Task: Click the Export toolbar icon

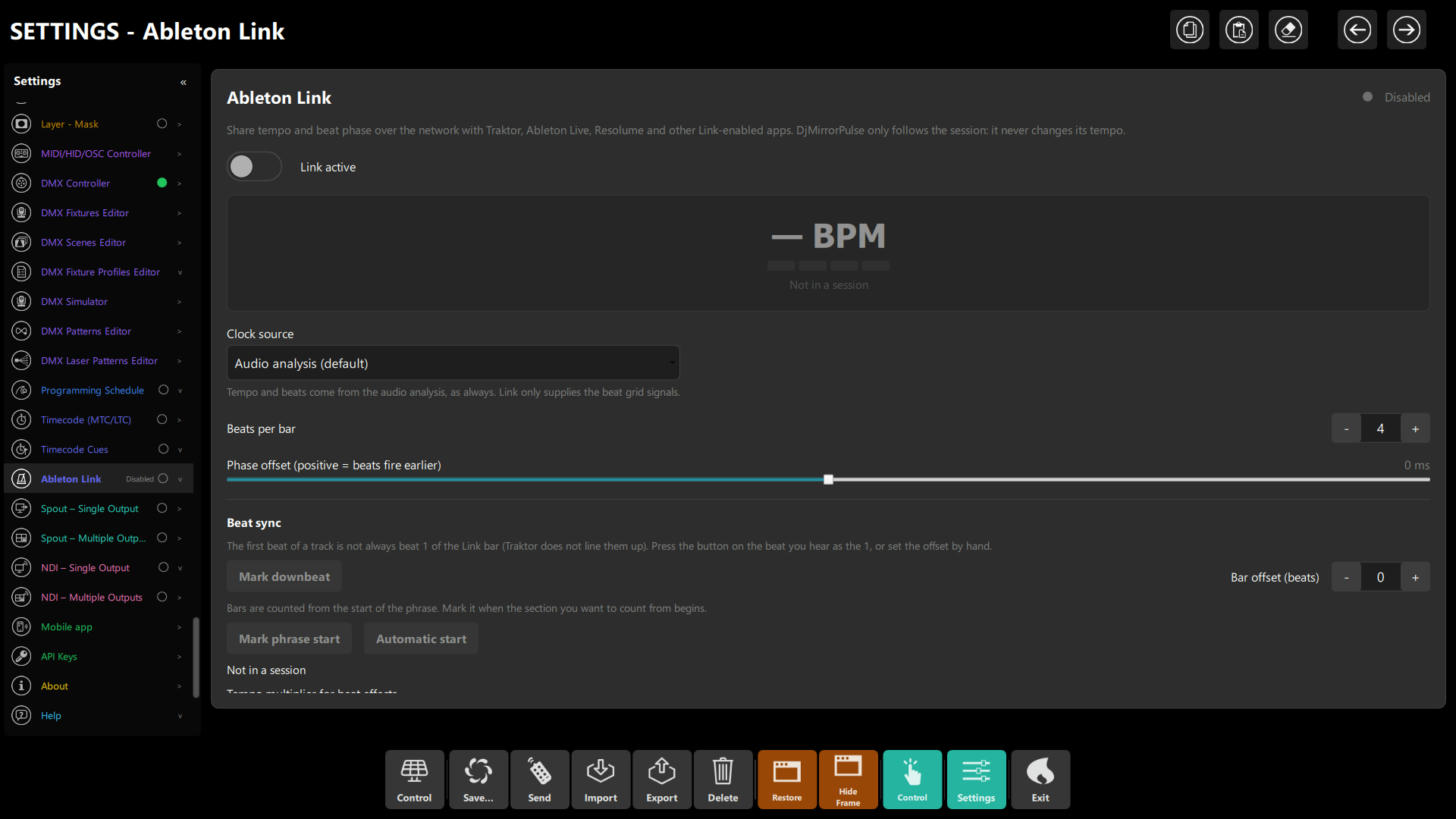Action: tap(661, 780)
